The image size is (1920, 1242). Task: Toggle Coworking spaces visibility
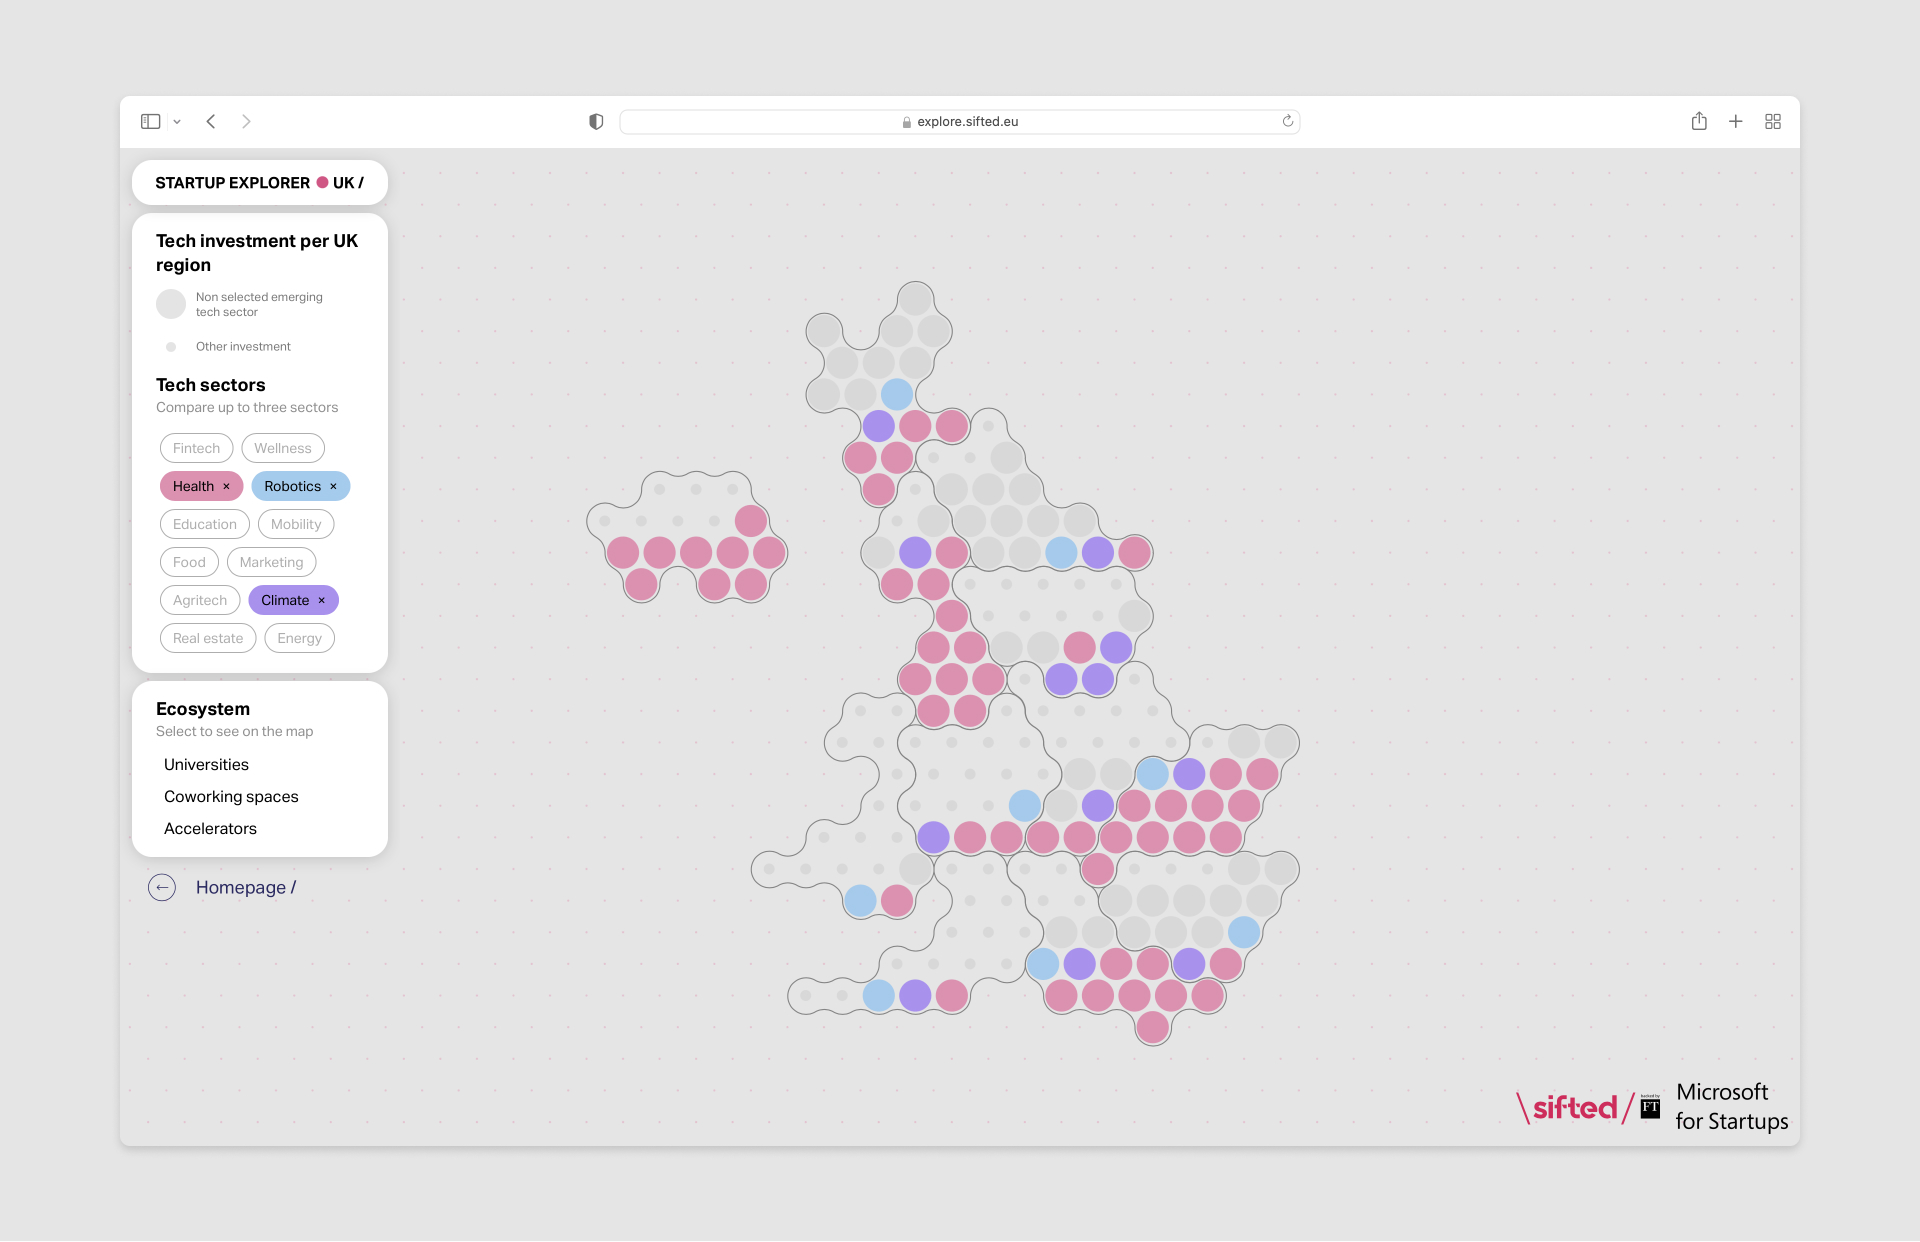231,796
